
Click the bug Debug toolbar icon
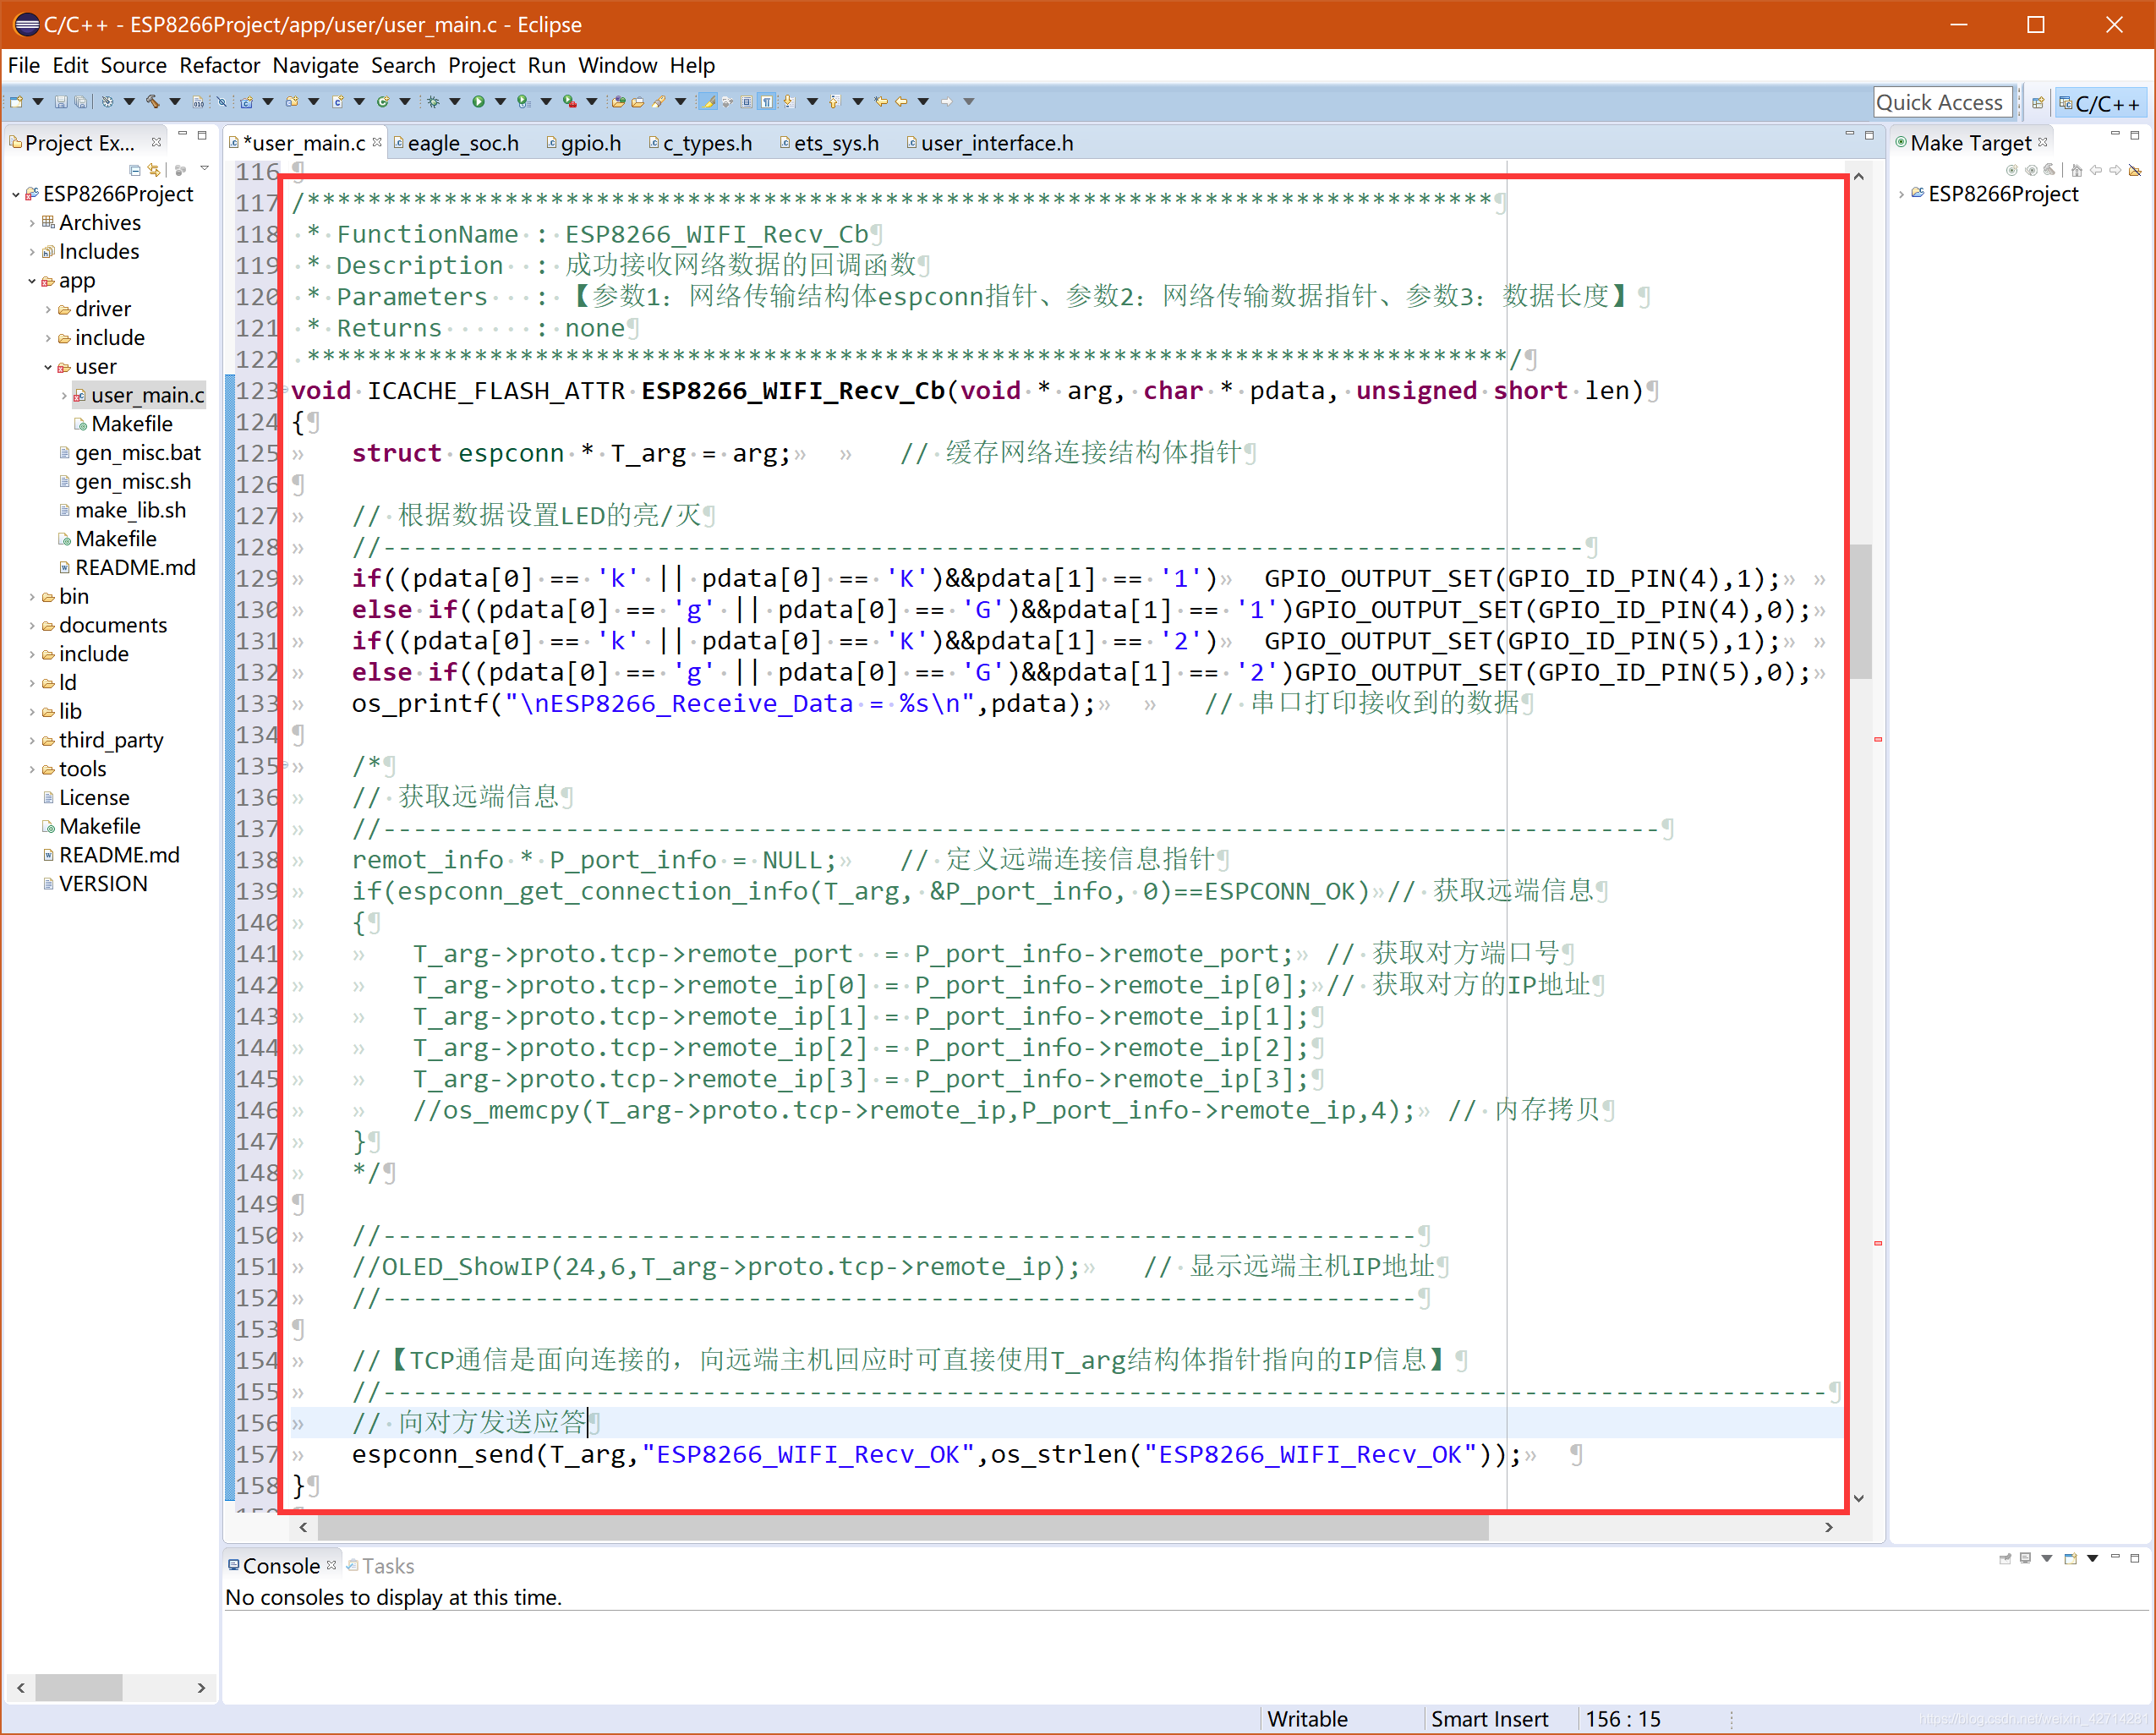pyautogui.click(x=433, y=102)
